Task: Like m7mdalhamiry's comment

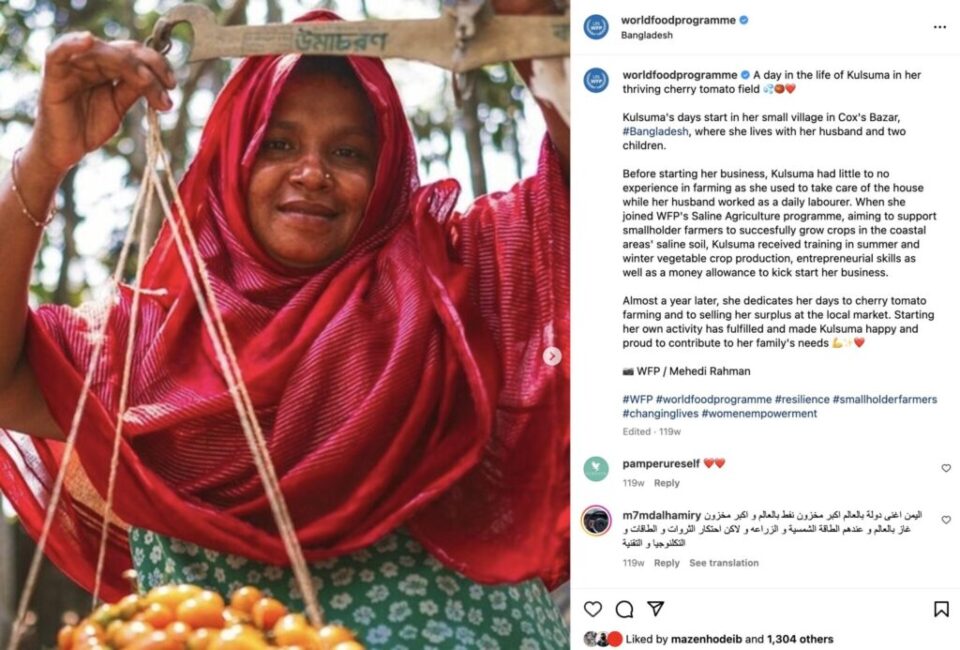Action: [946, 520]
